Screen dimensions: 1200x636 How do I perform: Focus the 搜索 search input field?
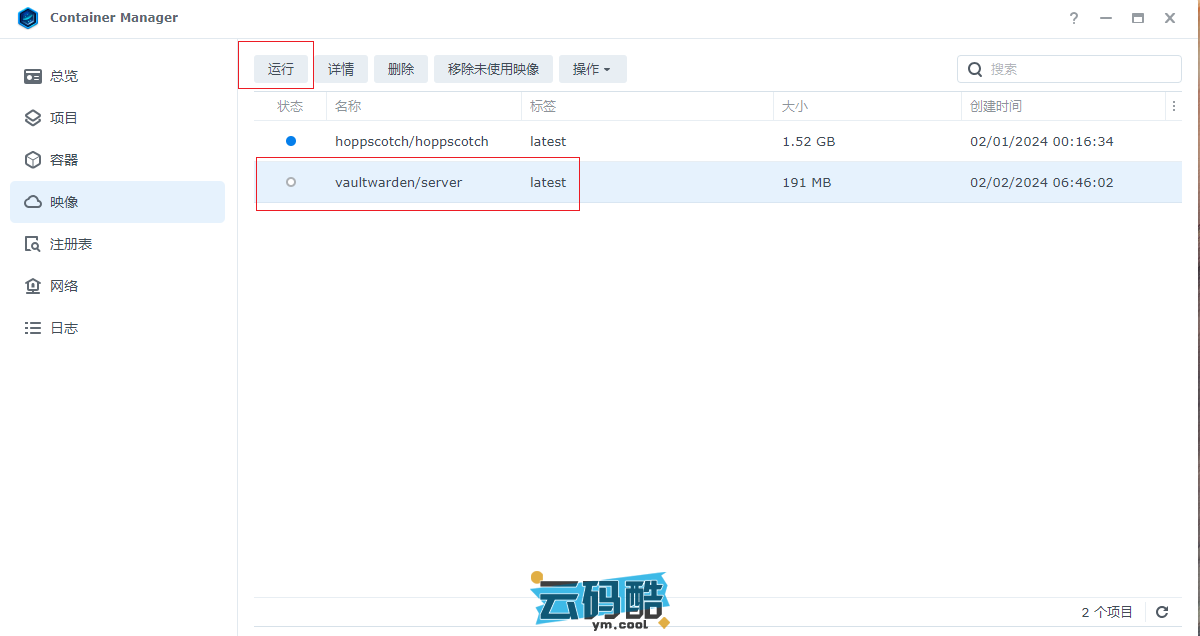[1080, 69]
